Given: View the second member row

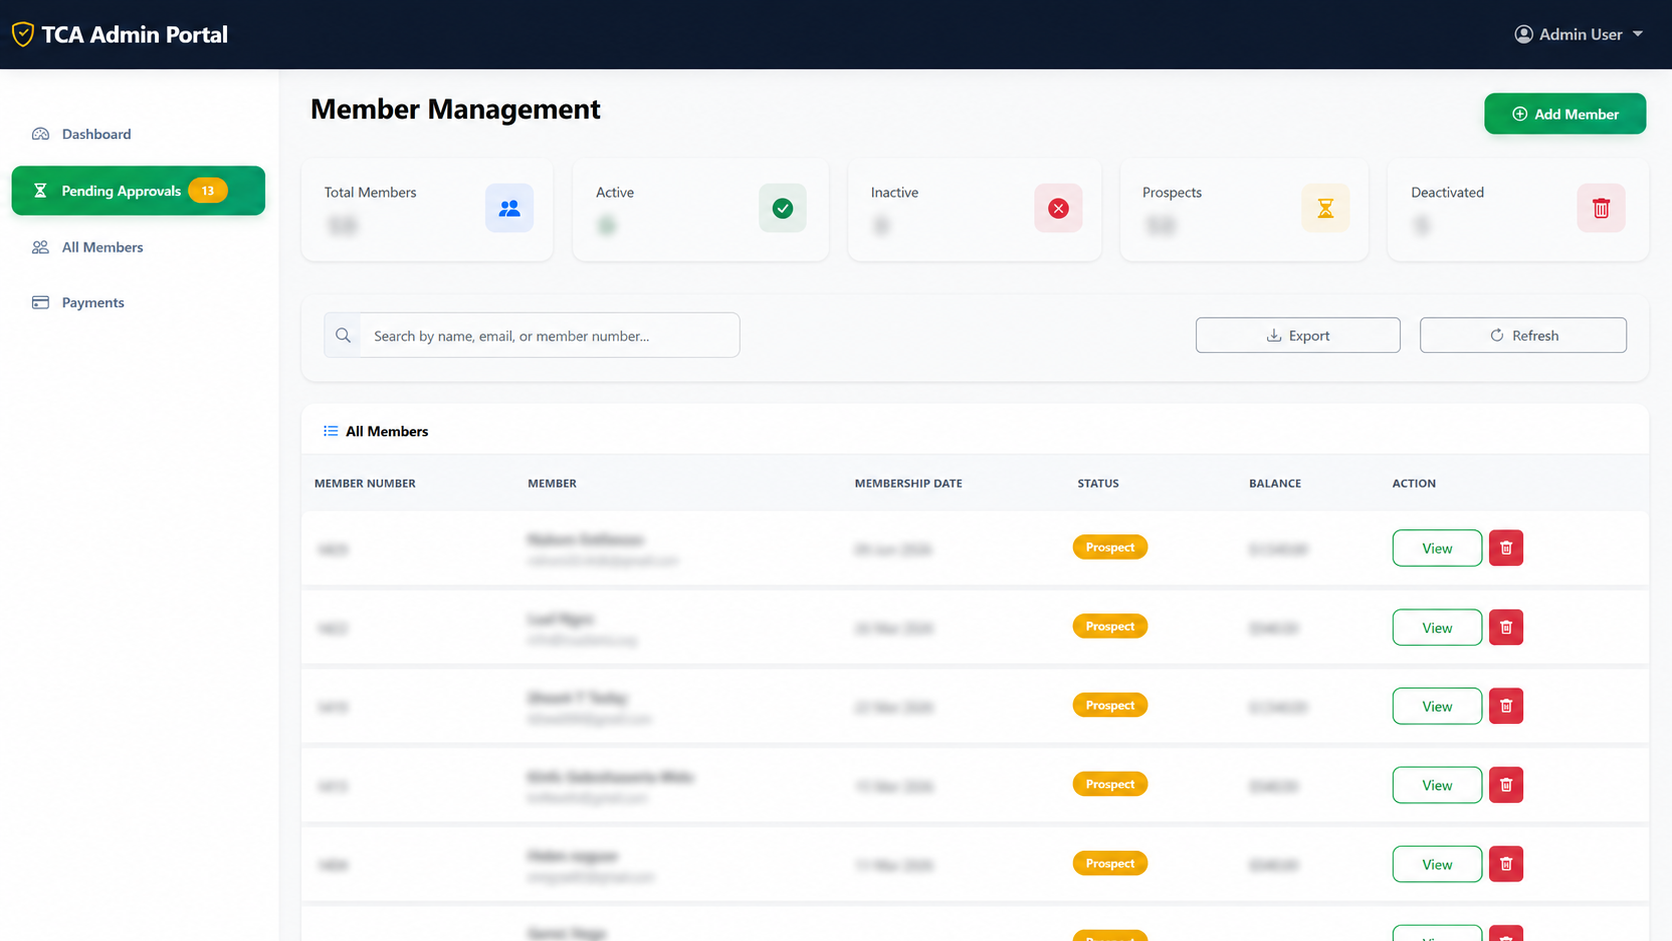Looking at the screenshot, I should pyautogui.click(x=1437, y=627).
